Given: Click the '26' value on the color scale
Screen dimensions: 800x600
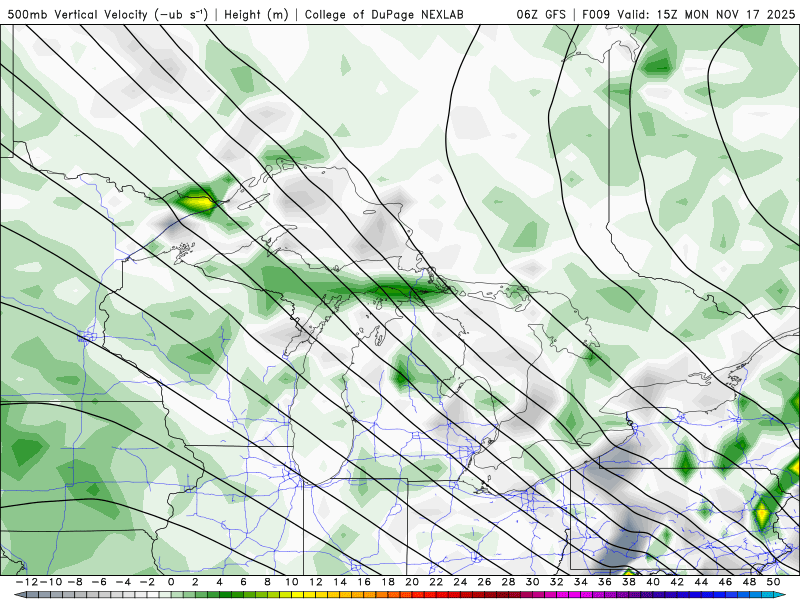Looking at the screenshot, I should point(484,582).
